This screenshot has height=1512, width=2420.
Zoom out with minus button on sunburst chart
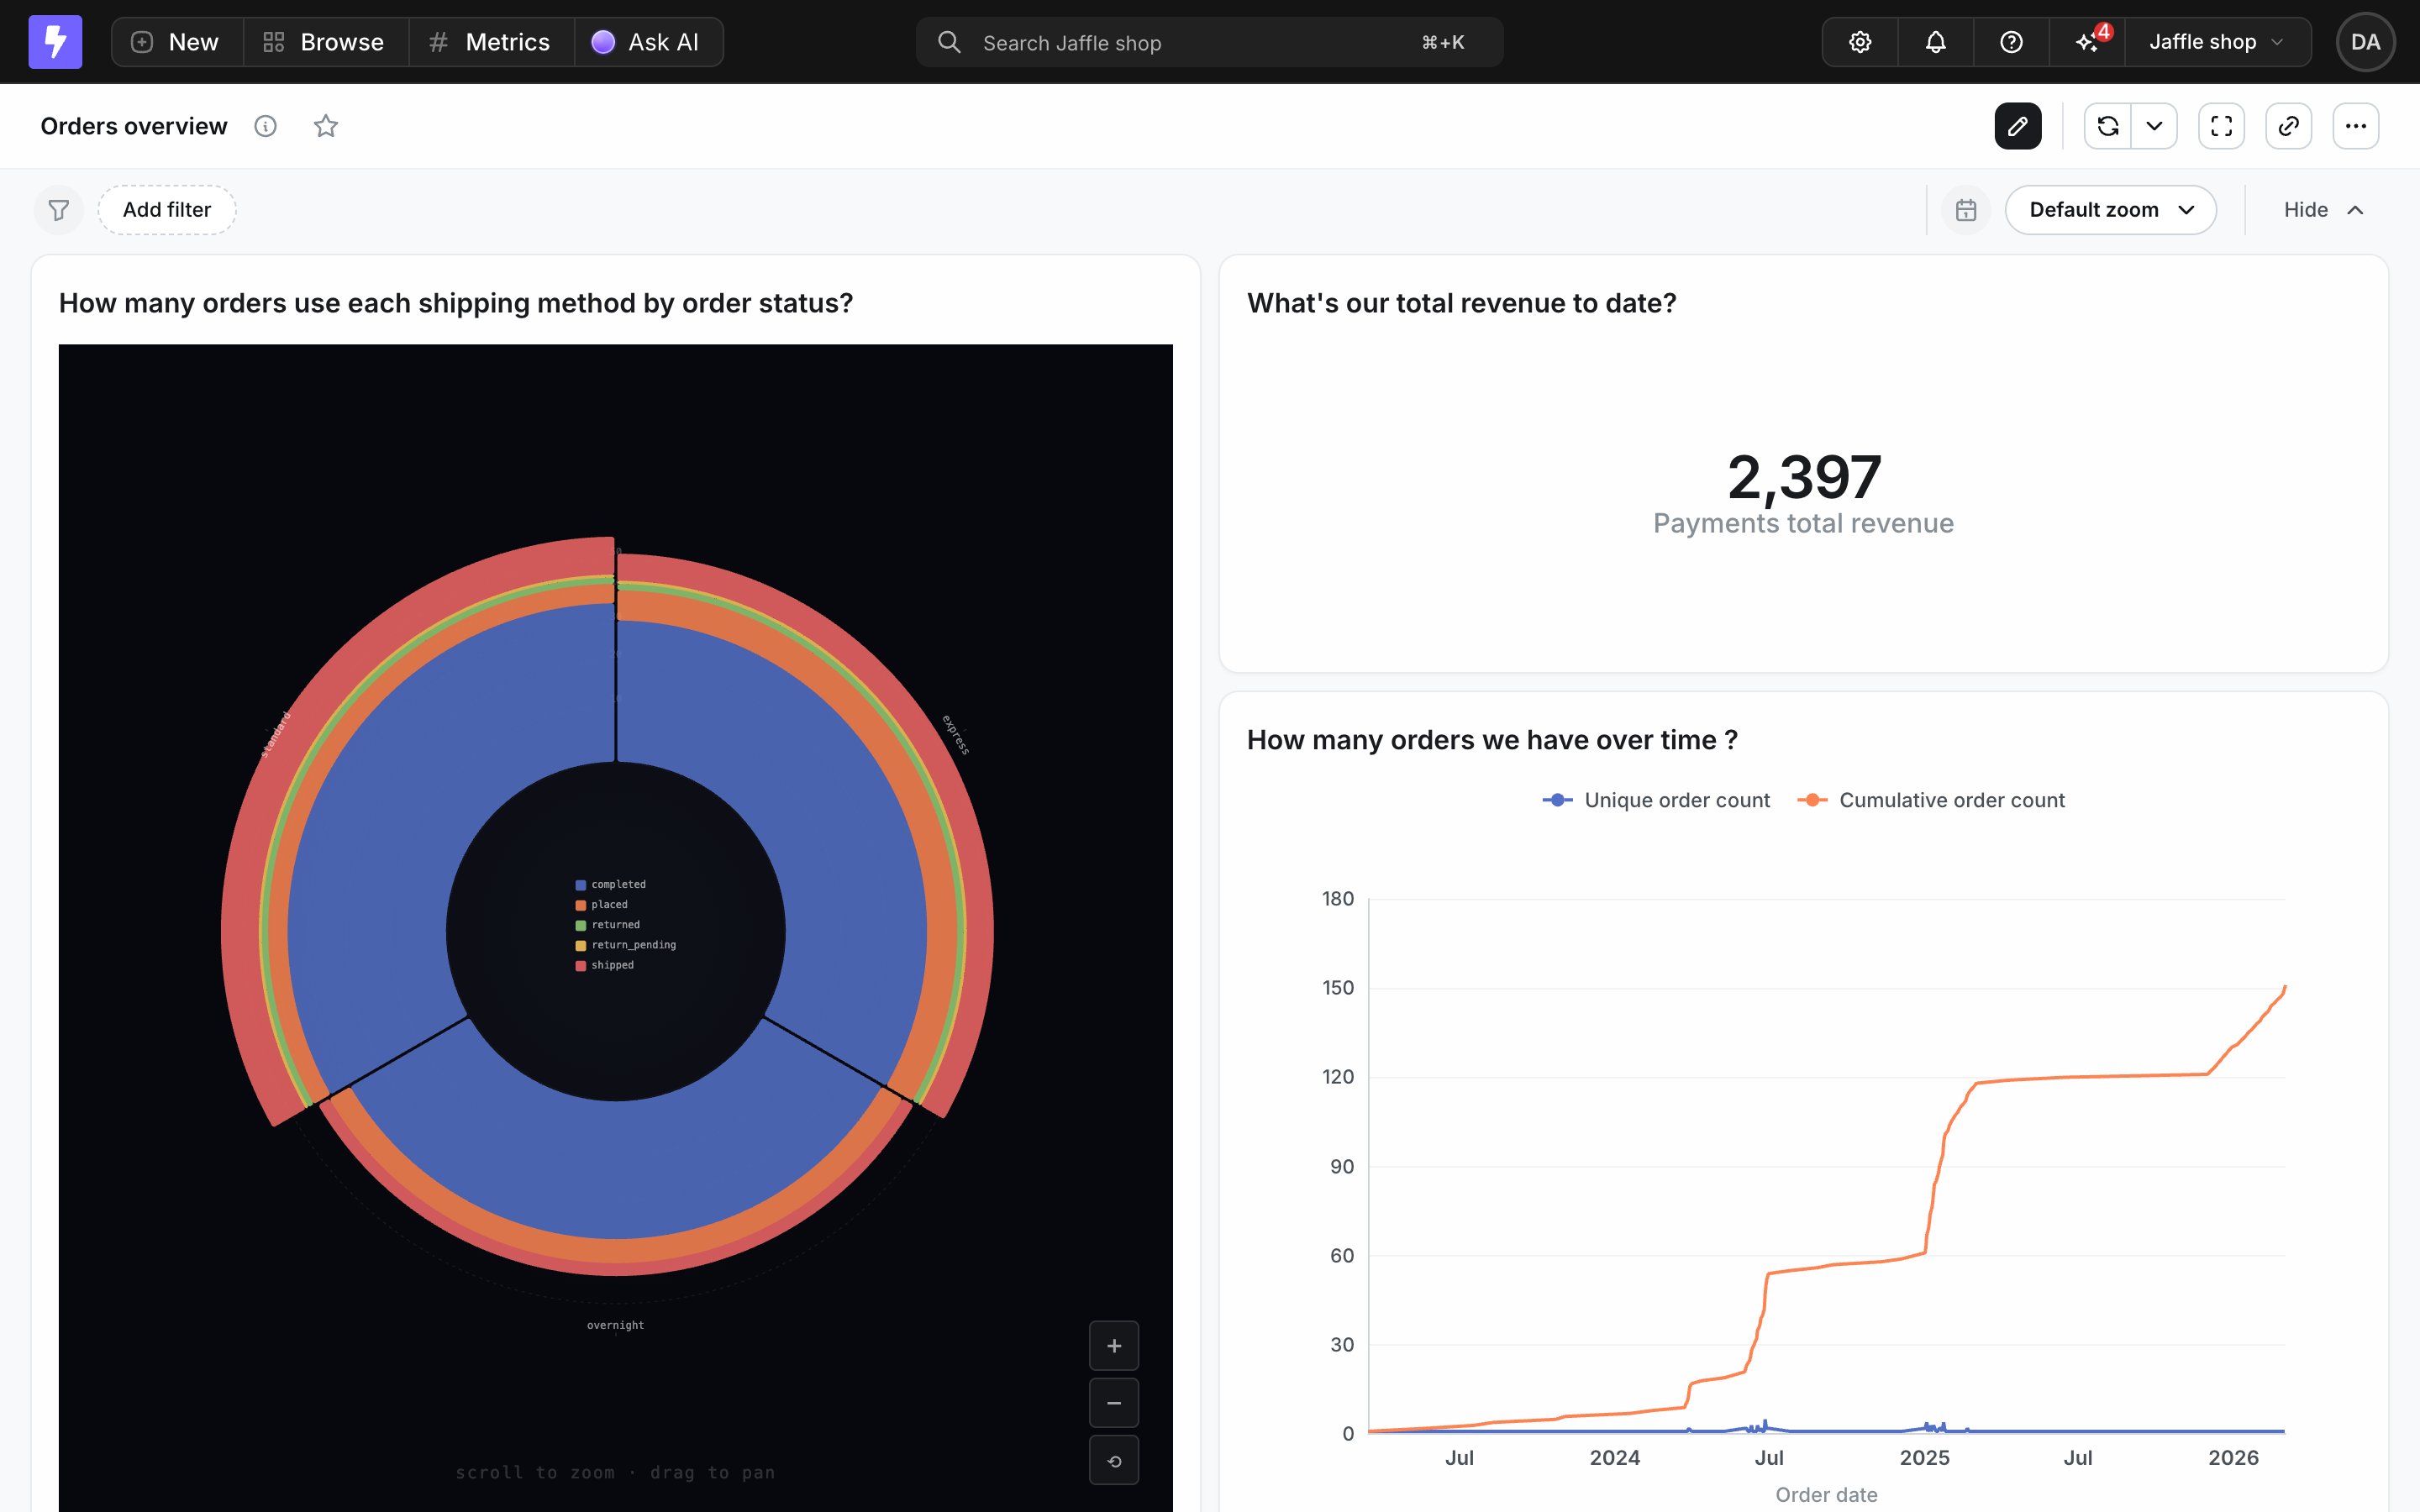(1114, 1403)
